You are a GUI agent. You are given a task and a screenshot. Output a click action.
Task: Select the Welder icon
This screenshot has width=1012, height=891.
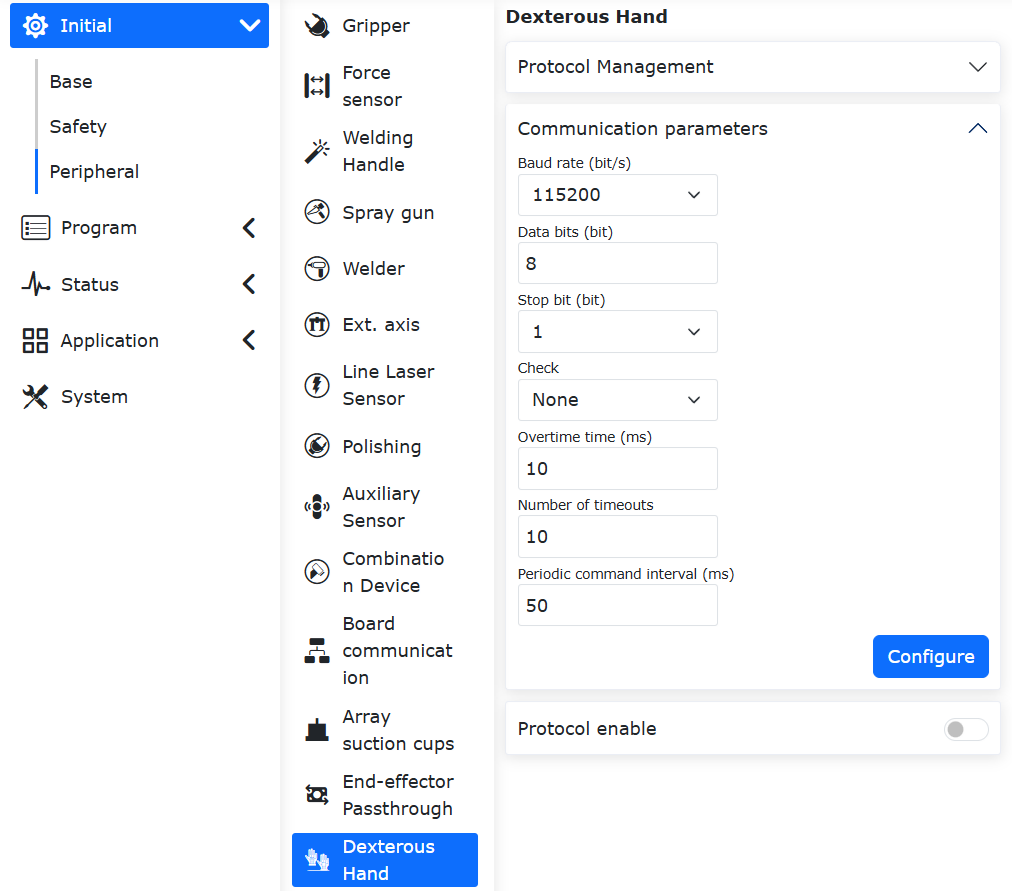tap(316, 268)
